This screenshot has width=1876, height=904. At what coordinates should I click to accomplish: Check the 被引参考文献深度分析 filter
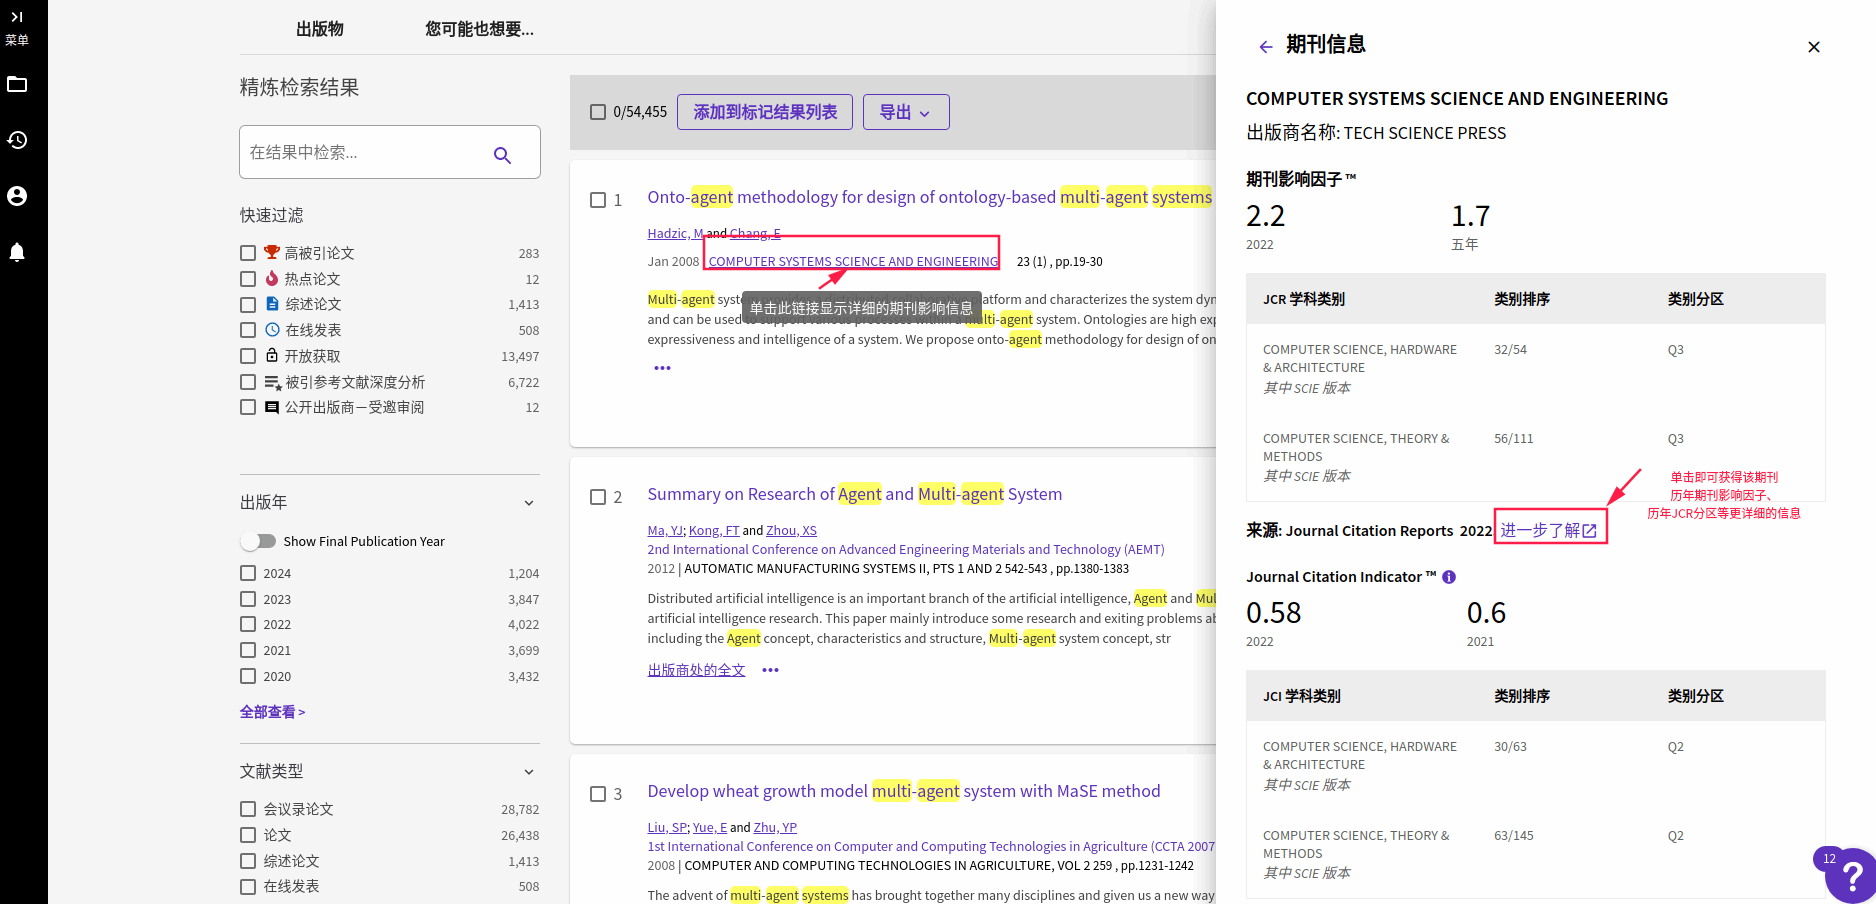point(248,382)
